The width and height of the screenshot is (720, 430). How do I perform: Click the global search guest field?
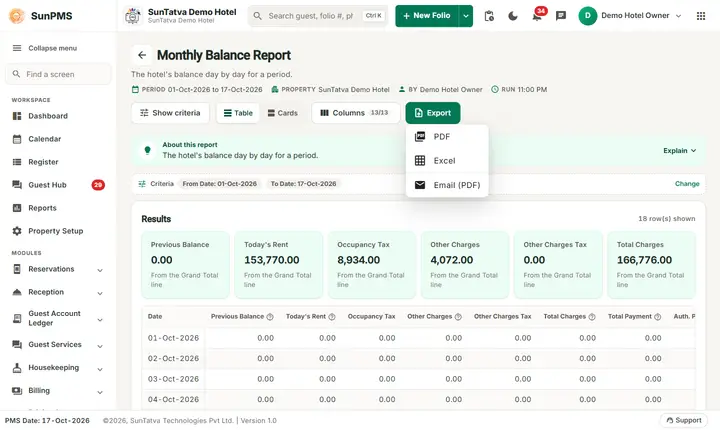click(318, 16)
